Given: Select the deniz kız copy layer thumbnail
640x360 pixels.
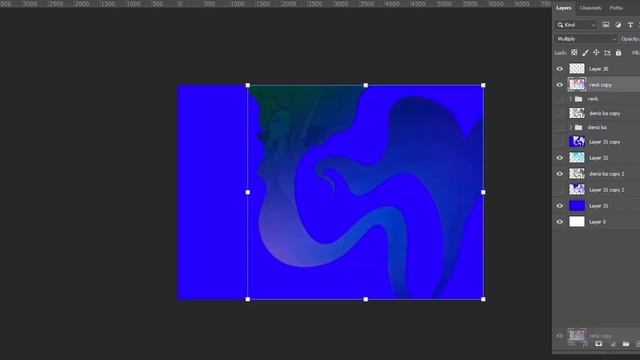Looking at the screenshot, I should [x=577, y=113].
